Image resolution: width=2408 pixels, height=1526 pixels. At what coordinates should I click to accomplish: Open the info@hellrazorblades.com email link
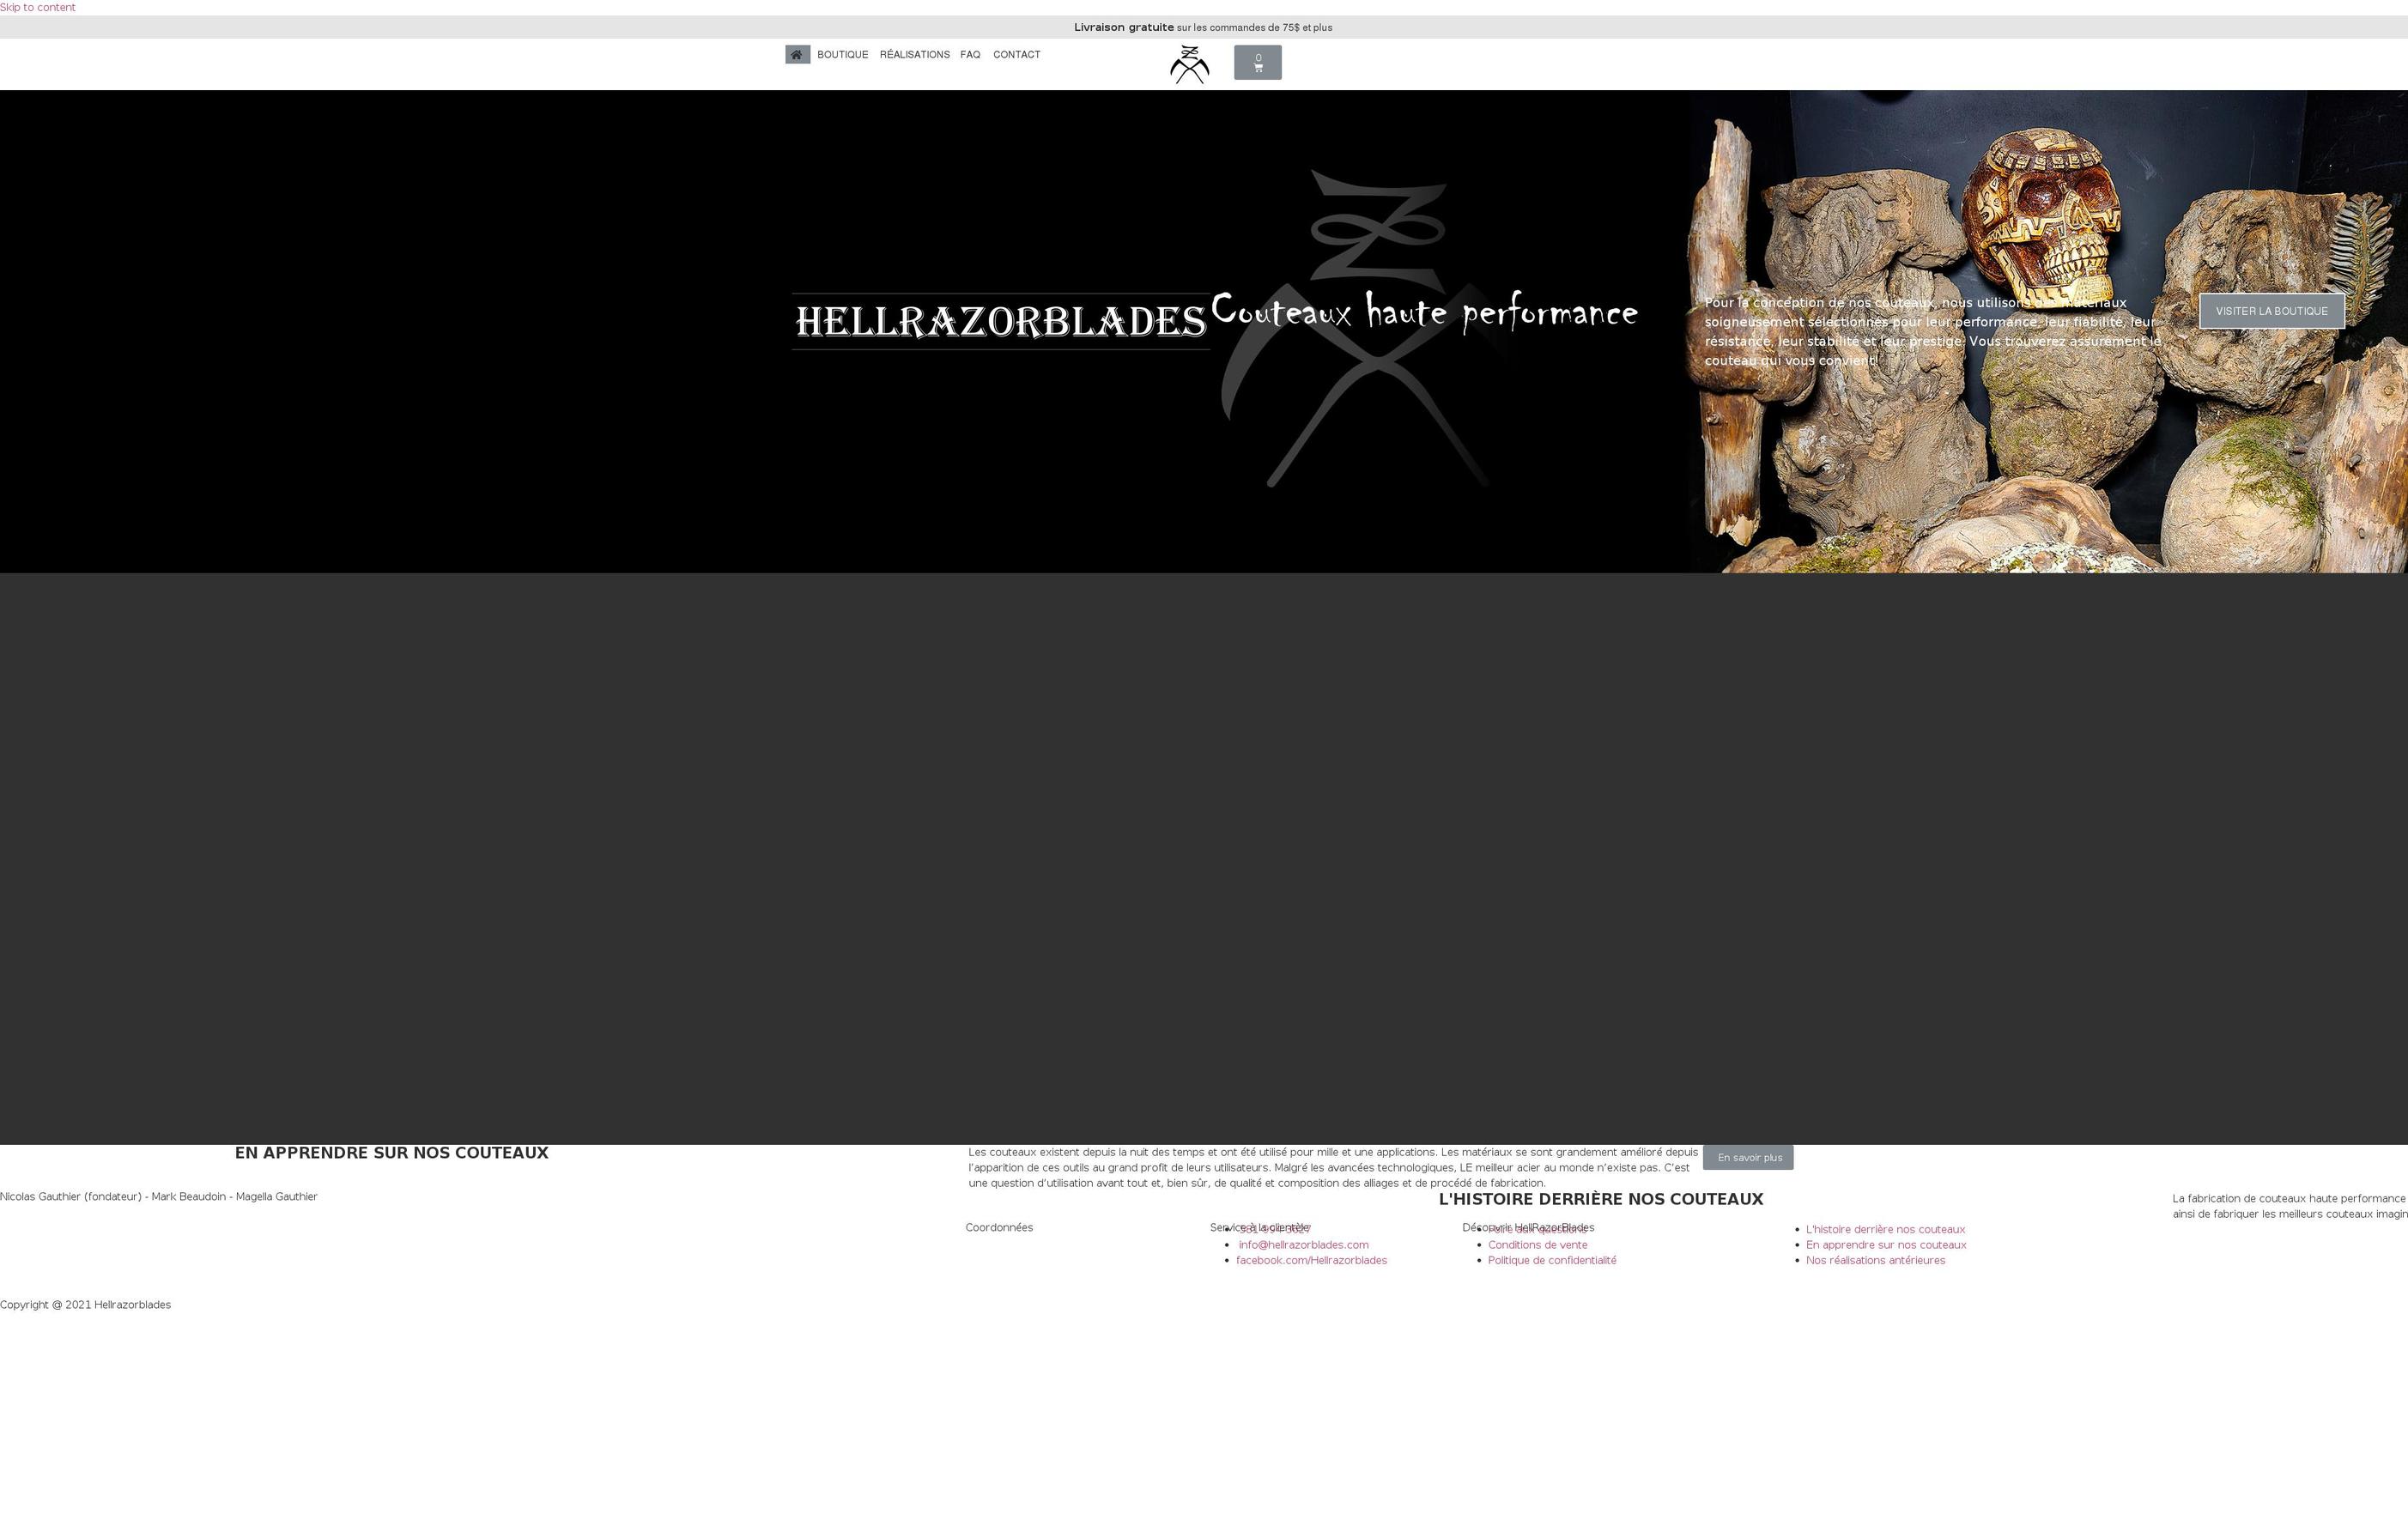1303,1245
